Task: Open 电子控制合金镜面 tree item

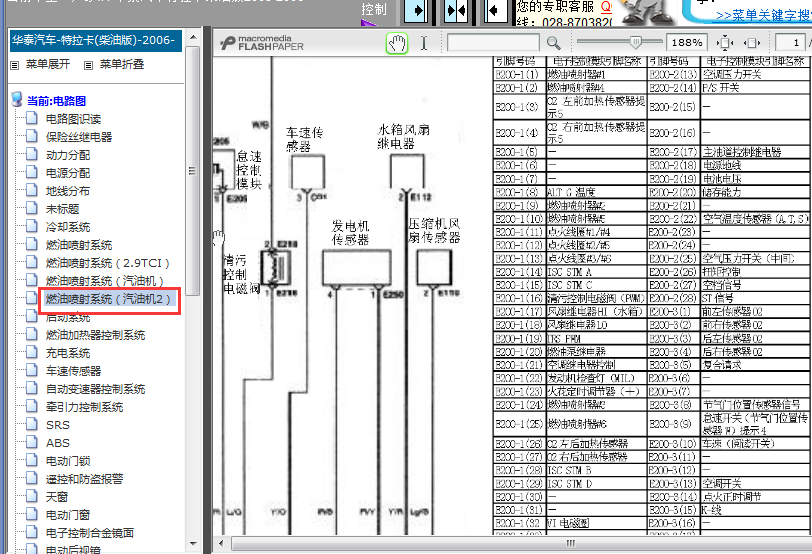Action: [x=90, y=533]
